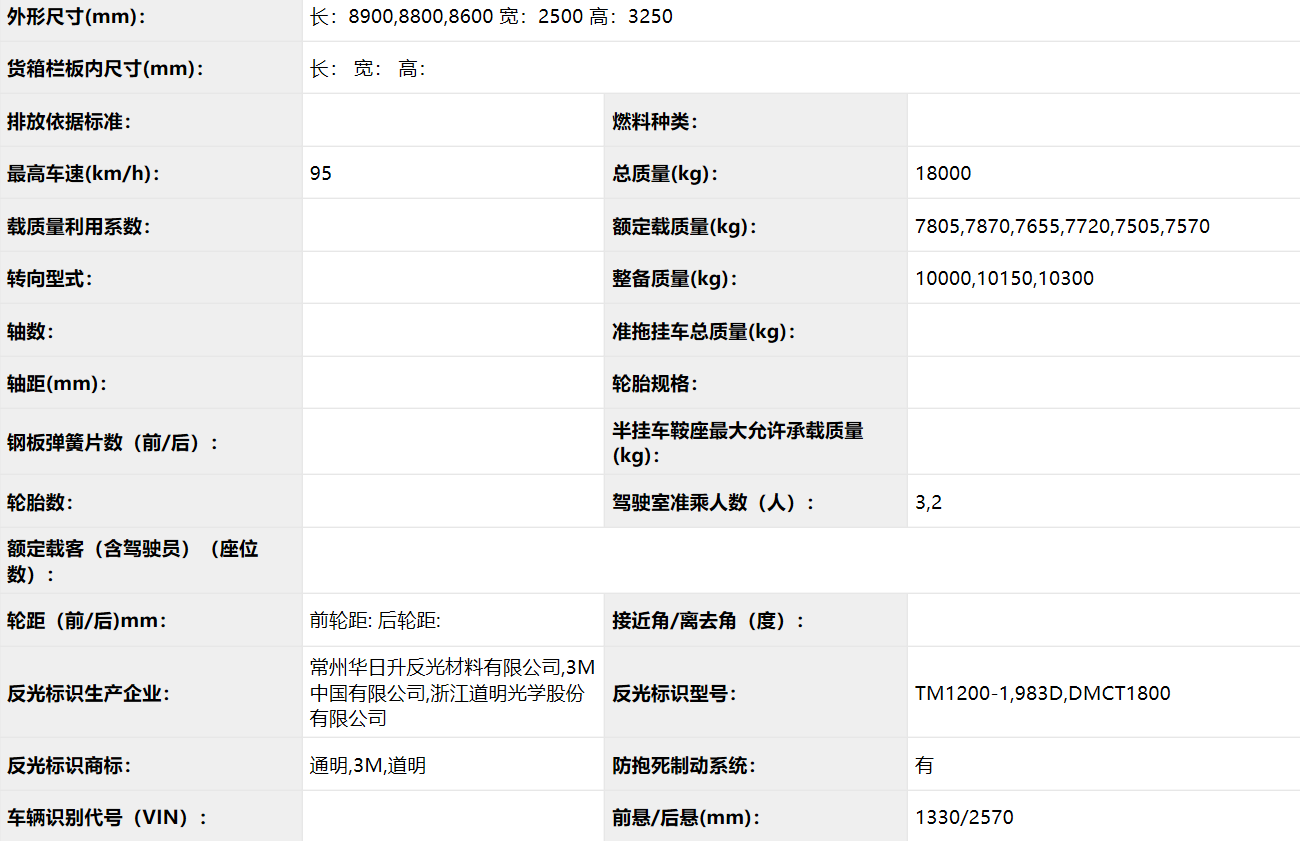Image resolution: width=1300 pixels, height=841 pixels.
Task: Select the trademark value 通明,3M,道明
Action: click(x=368, y=766)
